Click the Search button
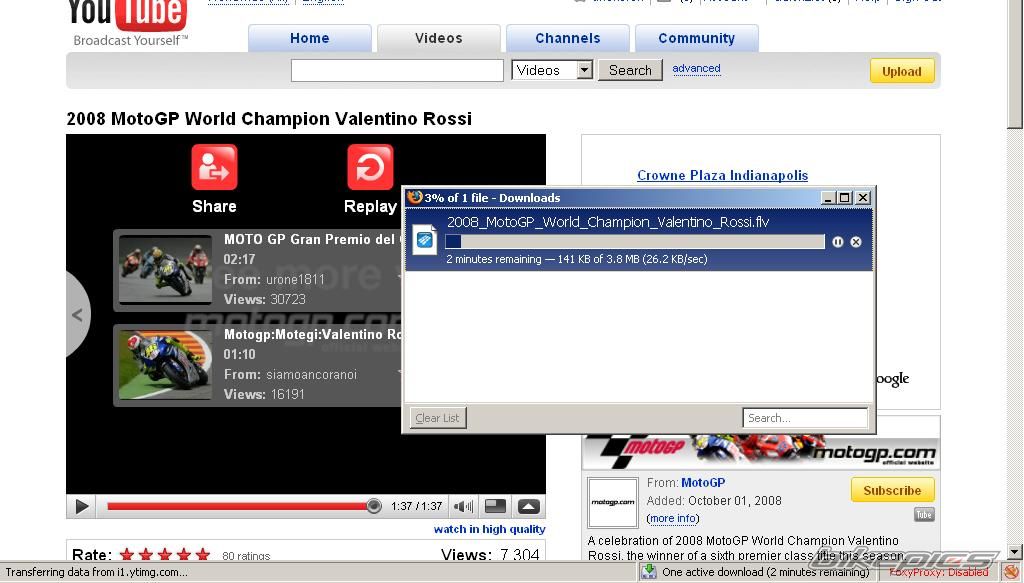Screen dimensions: 1024x583 point(630,70)
